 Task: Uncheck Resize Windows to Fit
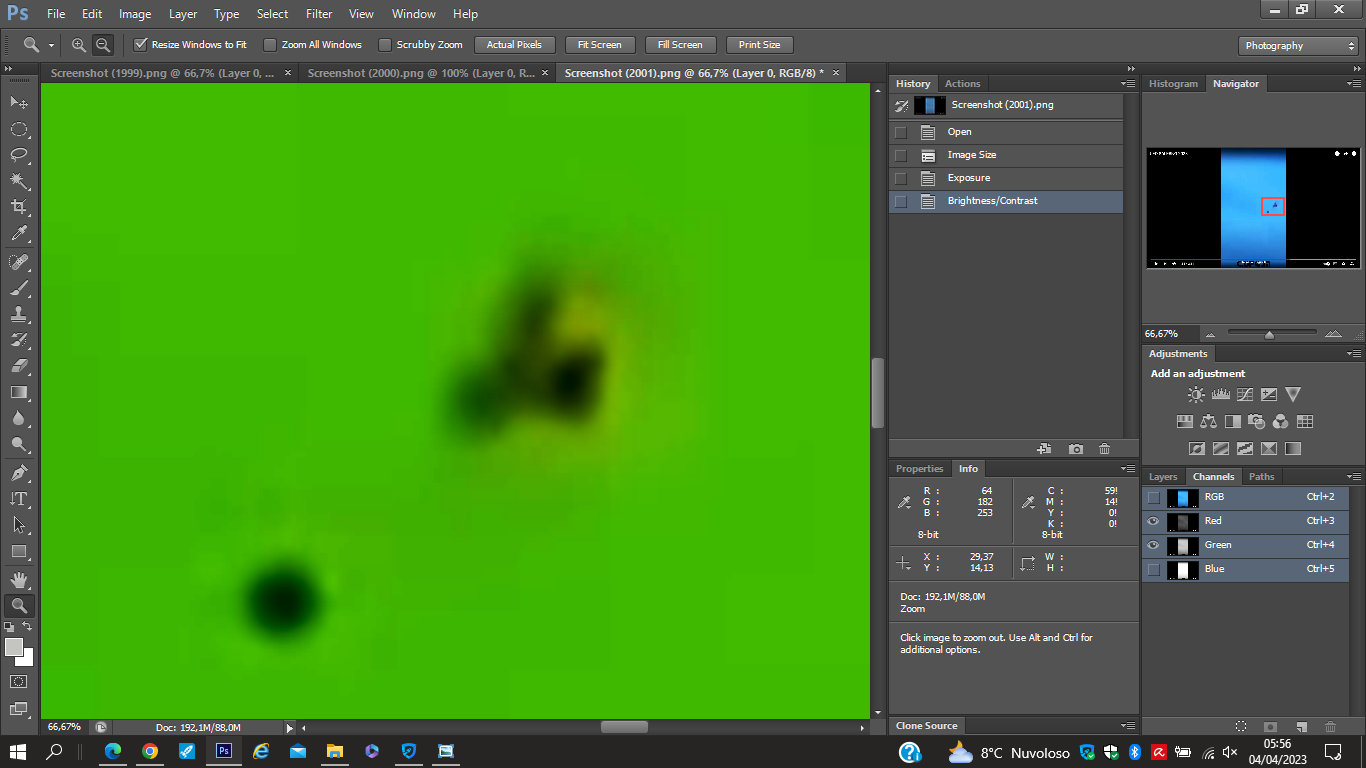coord(141,45)
